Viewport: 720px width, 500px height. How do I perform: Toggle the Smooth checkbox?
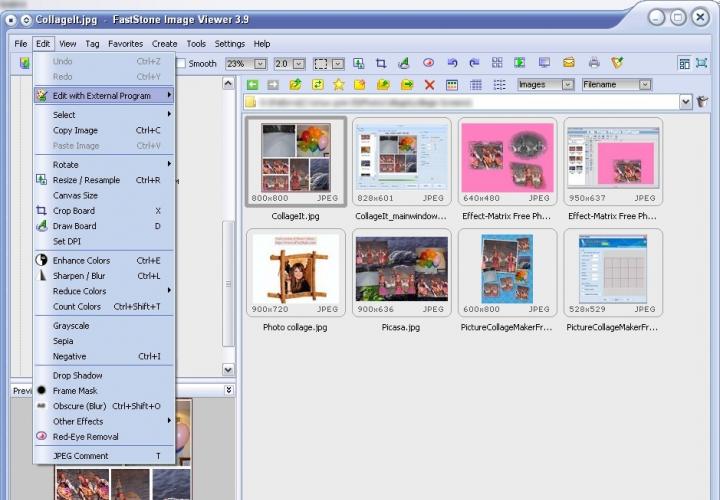(181, 64)
